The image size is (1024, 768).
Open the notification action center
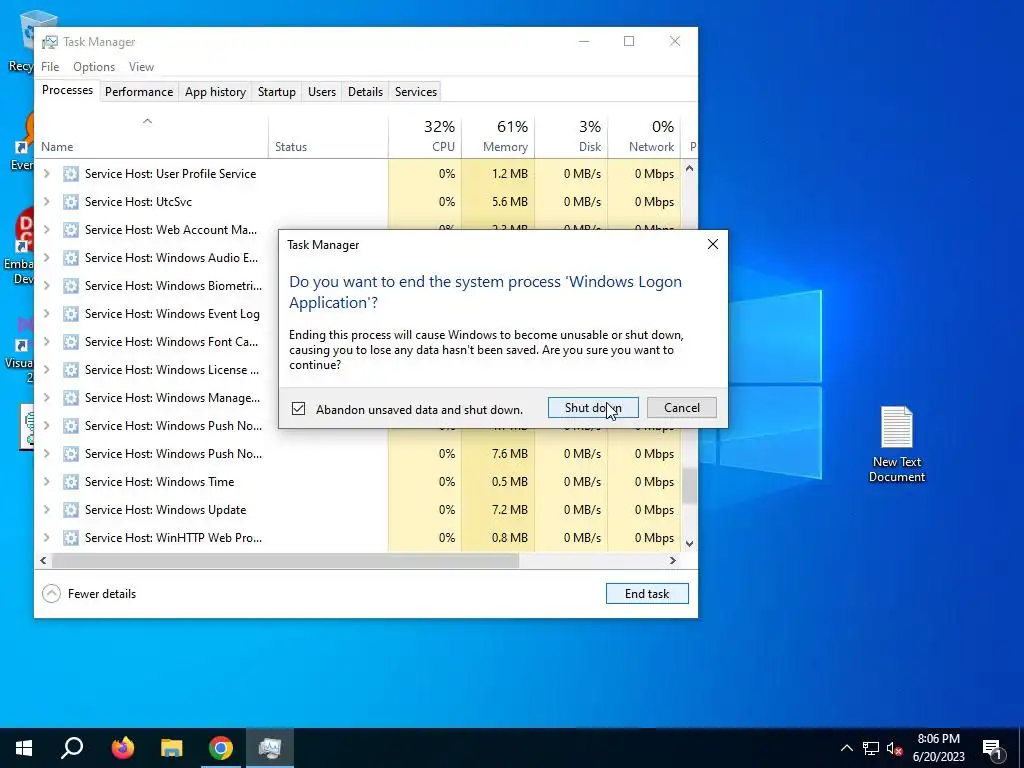[993, 748]
